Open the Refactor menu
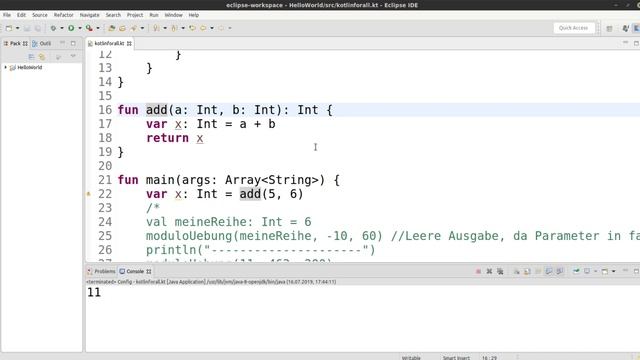640x360 pixels. (x=64, y=15)
